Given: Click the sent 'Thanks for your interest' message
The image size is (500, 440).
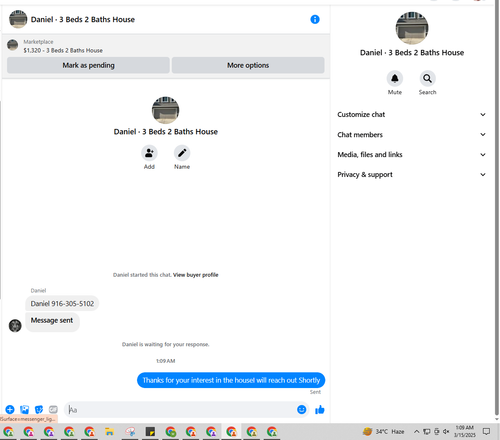Looking at the screenshot, I should [231, 380].
